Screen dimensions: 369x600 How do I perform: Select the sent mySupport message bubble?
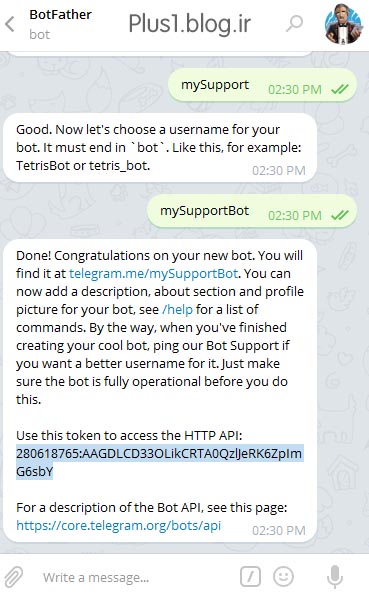(x=263, y=85)
